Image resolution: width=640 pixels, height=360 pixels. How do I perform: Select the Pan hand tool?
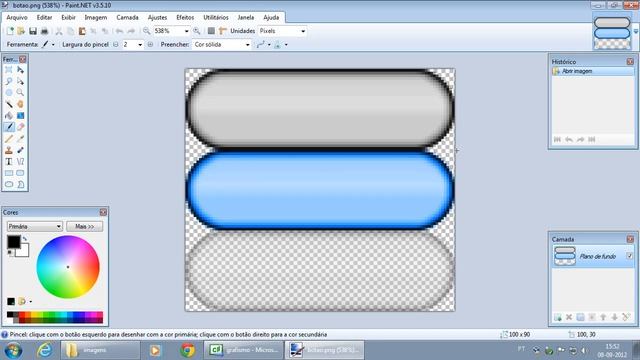[x=20, y=104]
